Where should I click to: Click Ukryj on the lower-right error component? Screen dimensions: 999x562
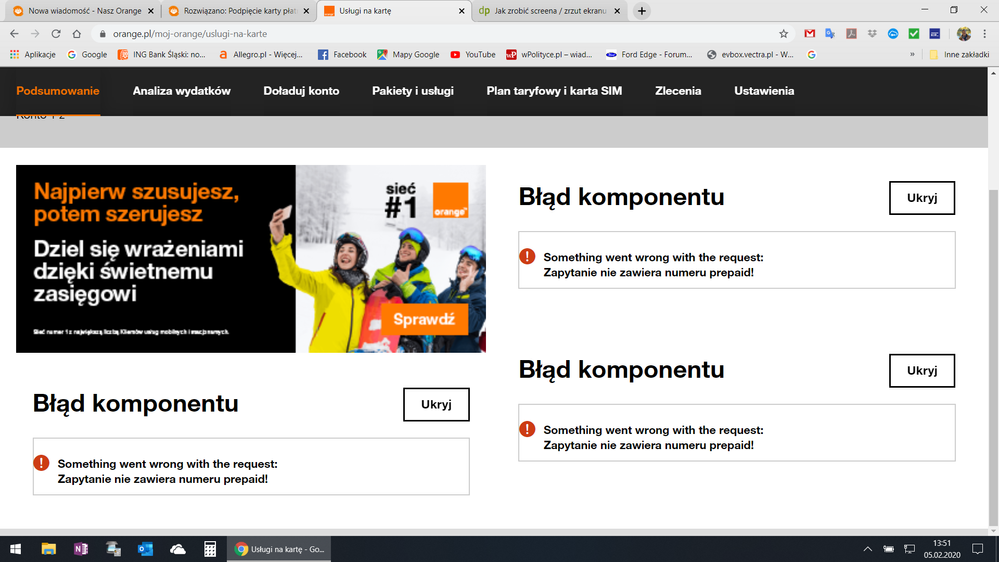pos(922,370)
